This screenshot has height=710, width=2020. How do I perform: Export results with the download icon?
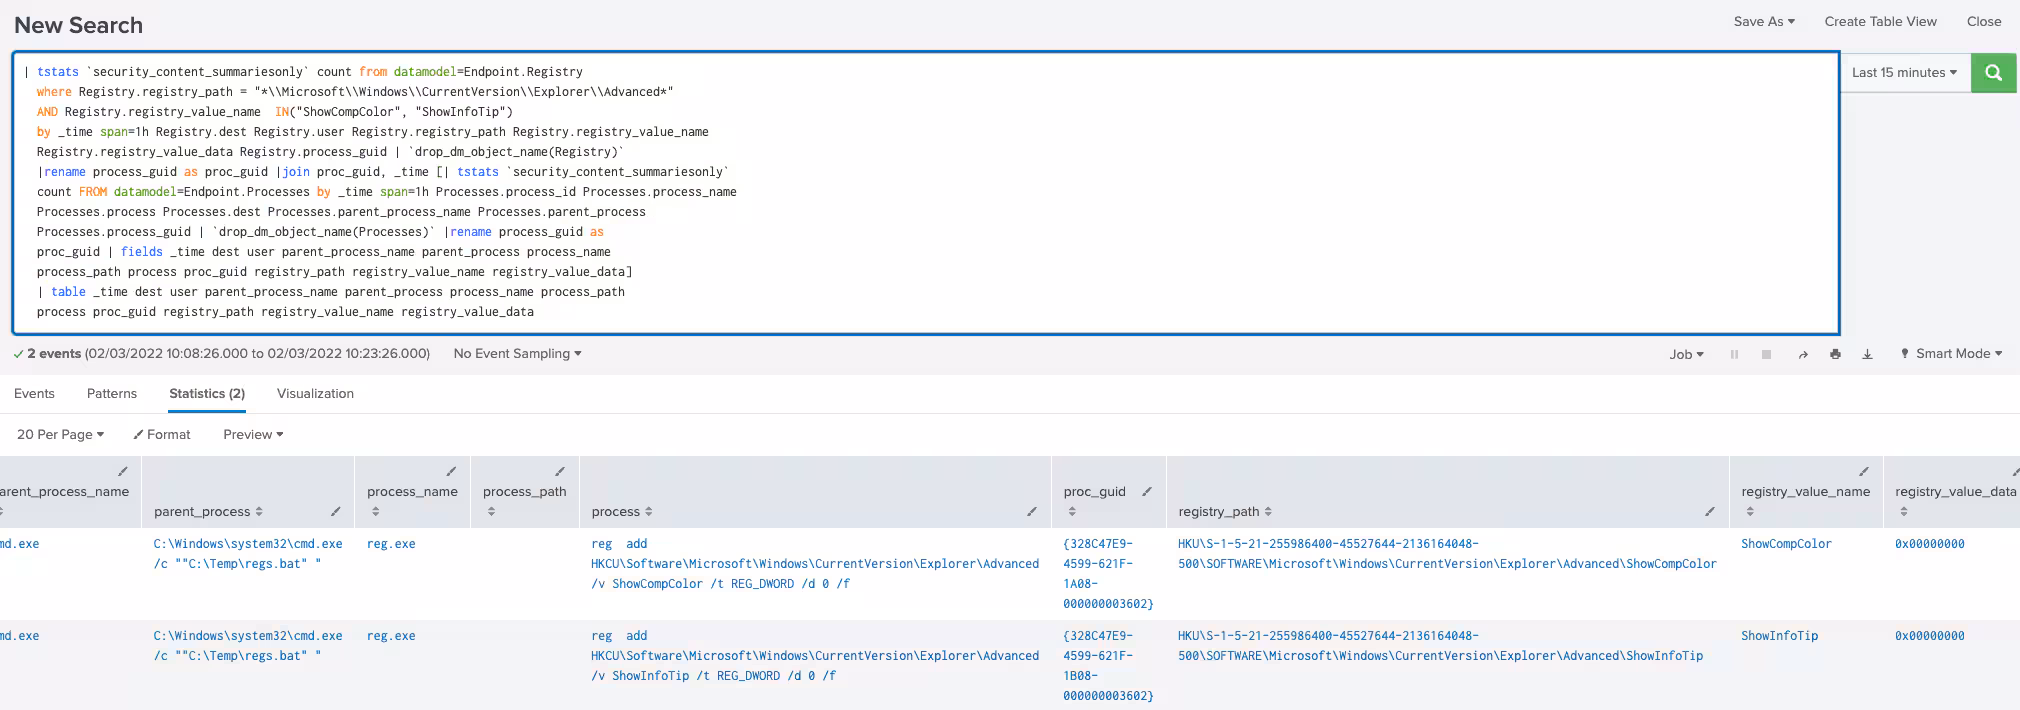pos(1867,354)
